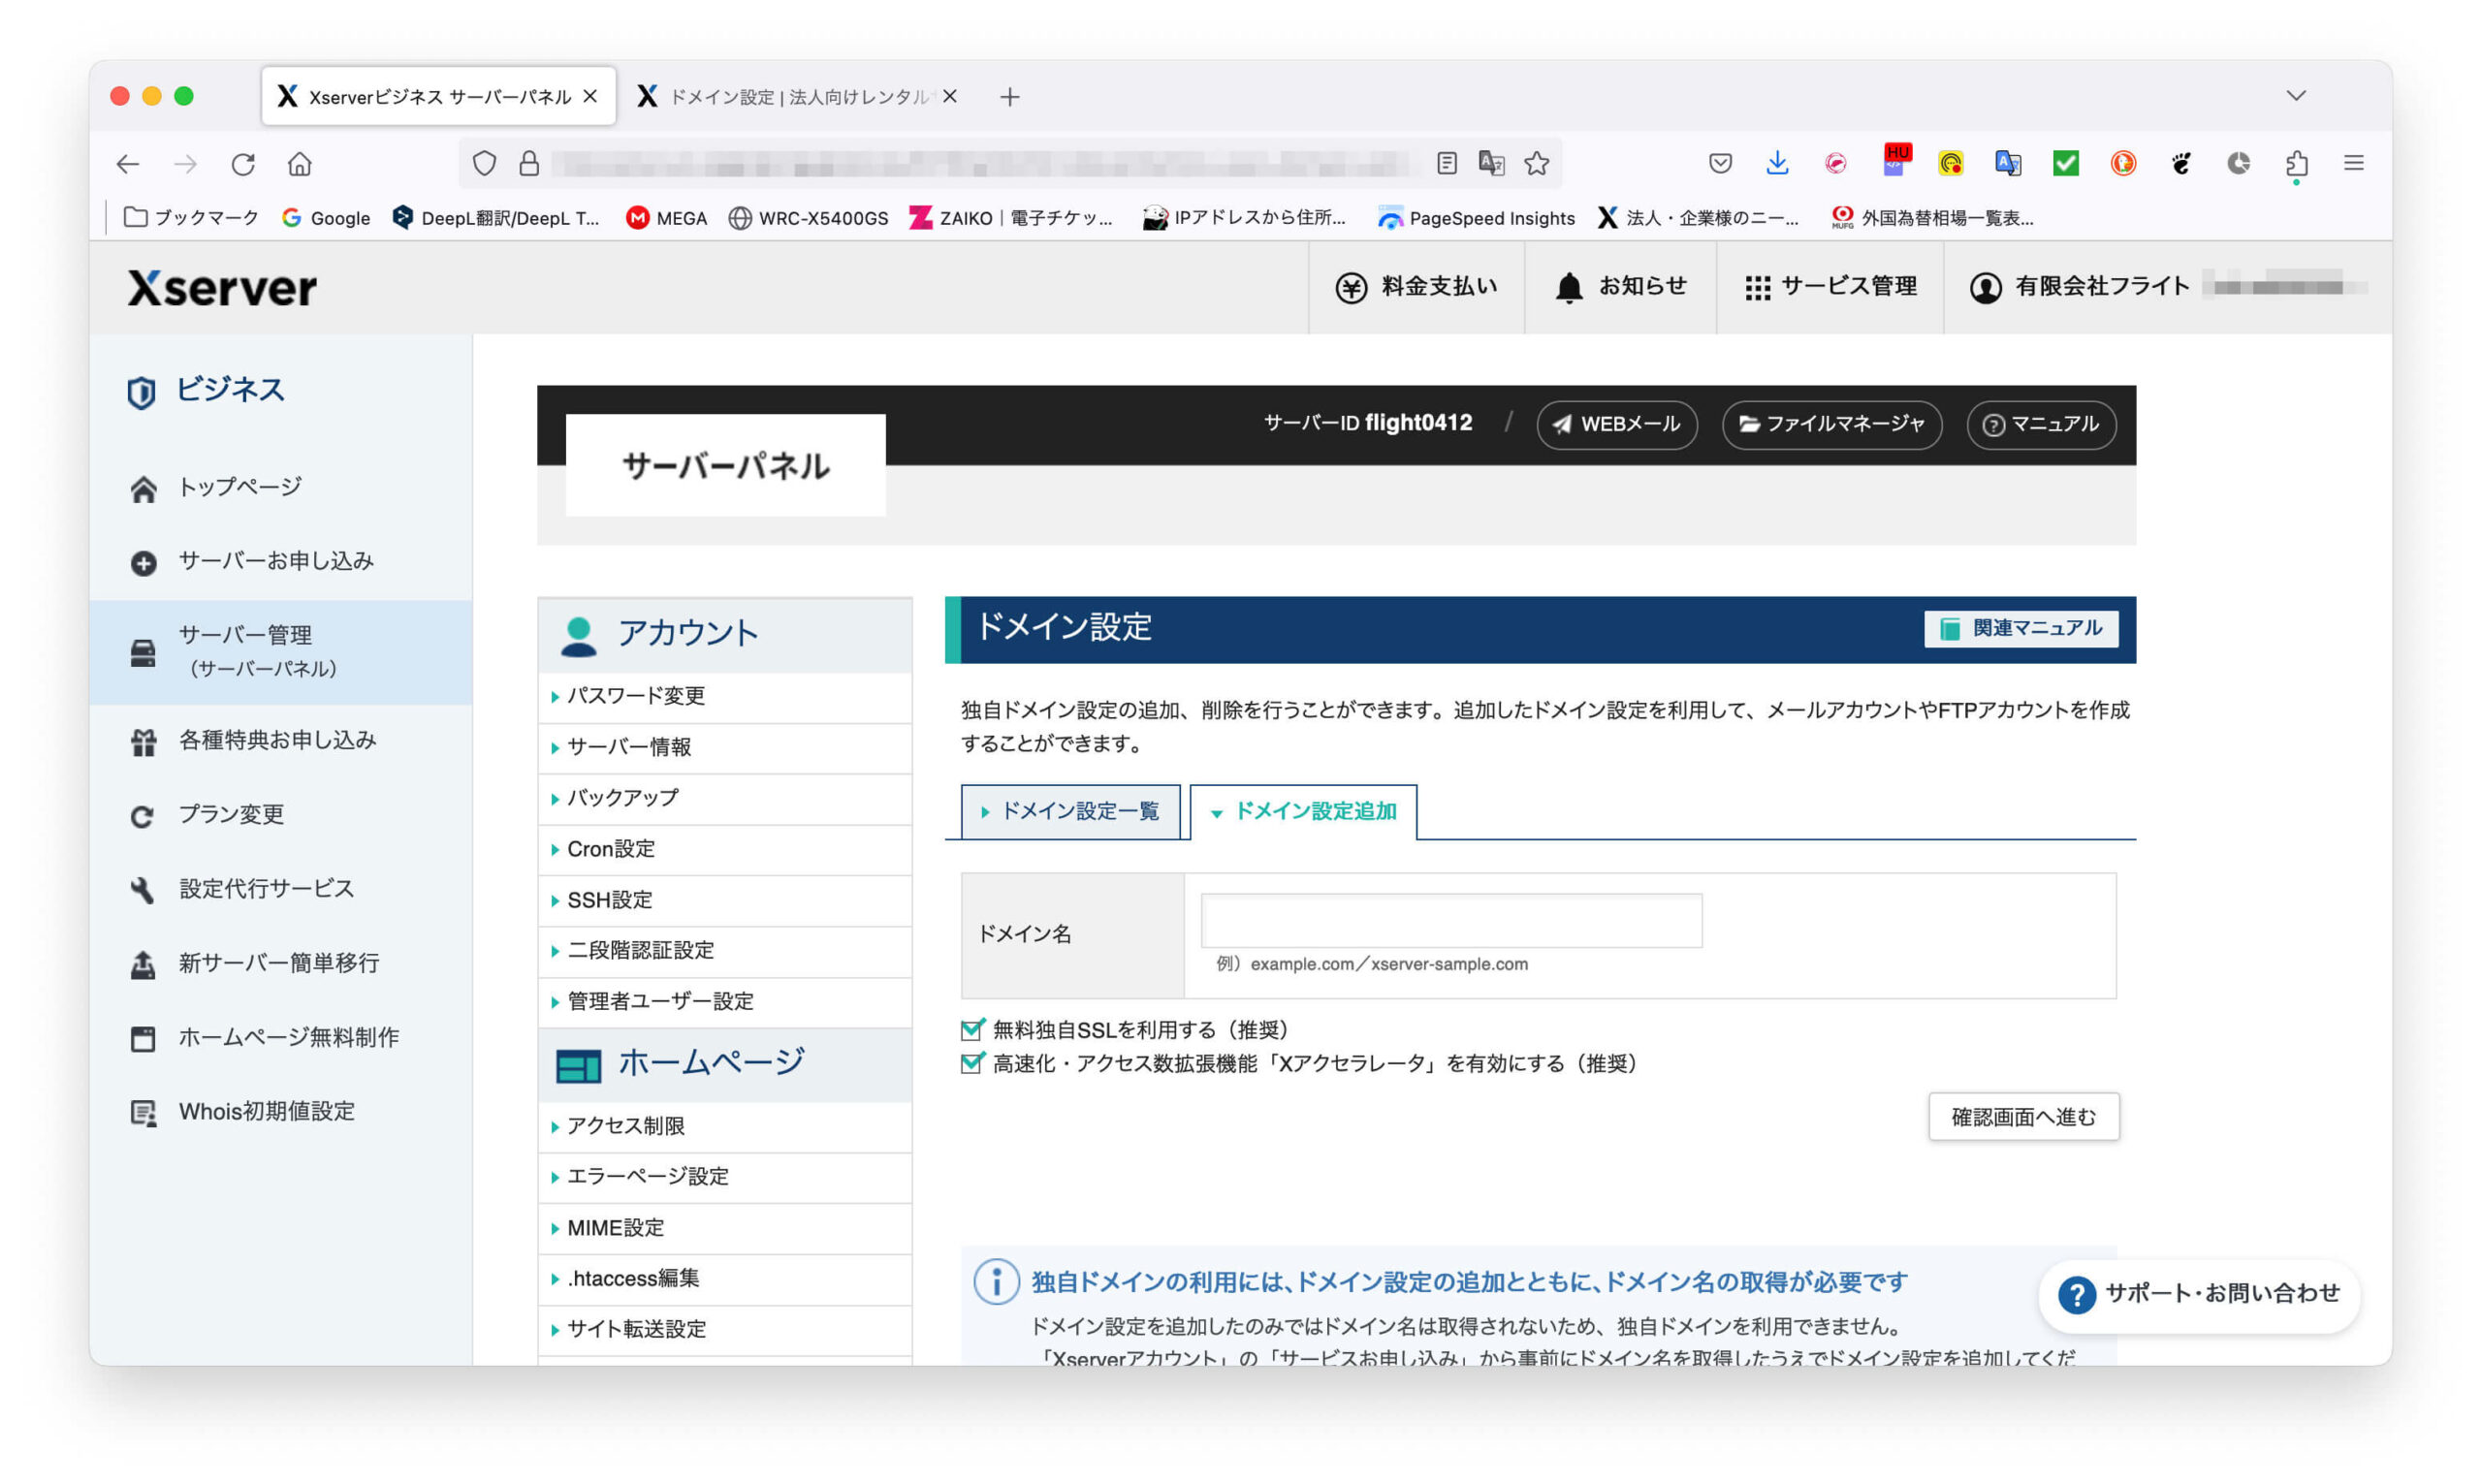The height and width of the screenshot is (1484, 2482).
Task: Open 料金支払い in header
Action: (1416, 287)
